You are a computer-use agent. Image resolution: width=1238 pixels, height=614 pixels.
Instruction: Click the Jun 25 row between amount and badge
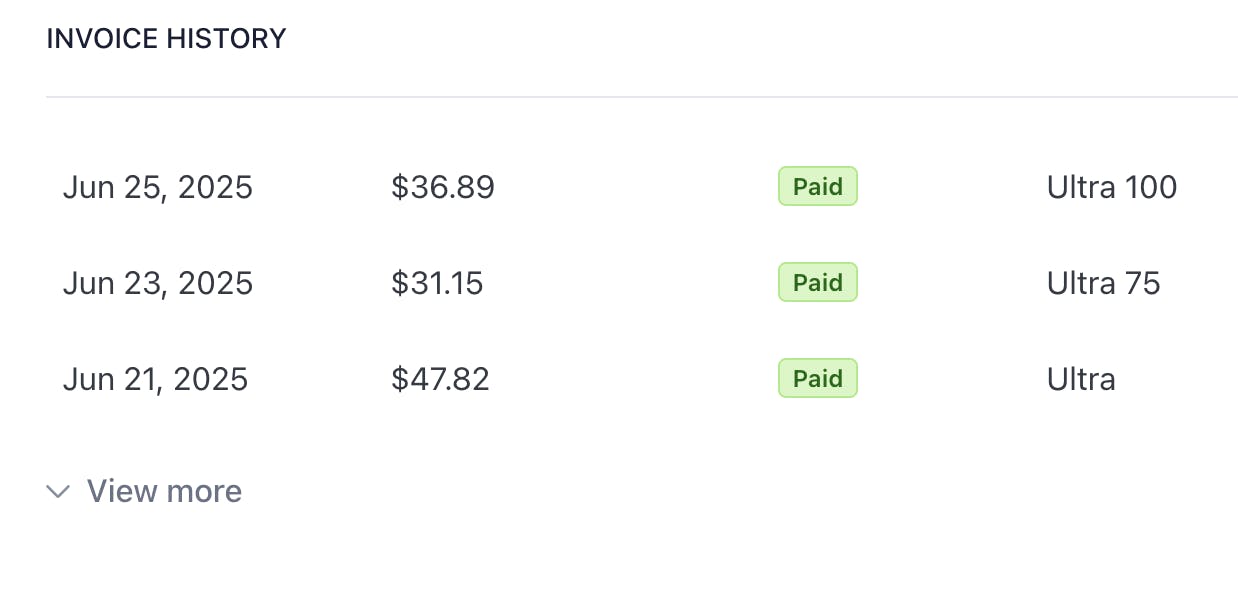tap(636, 187)
